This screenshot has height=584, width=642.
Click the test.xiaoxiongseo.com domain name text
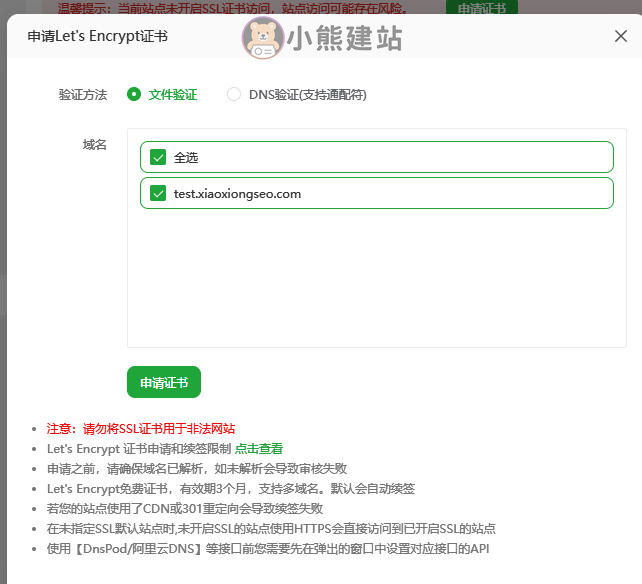tap(237, 194)
